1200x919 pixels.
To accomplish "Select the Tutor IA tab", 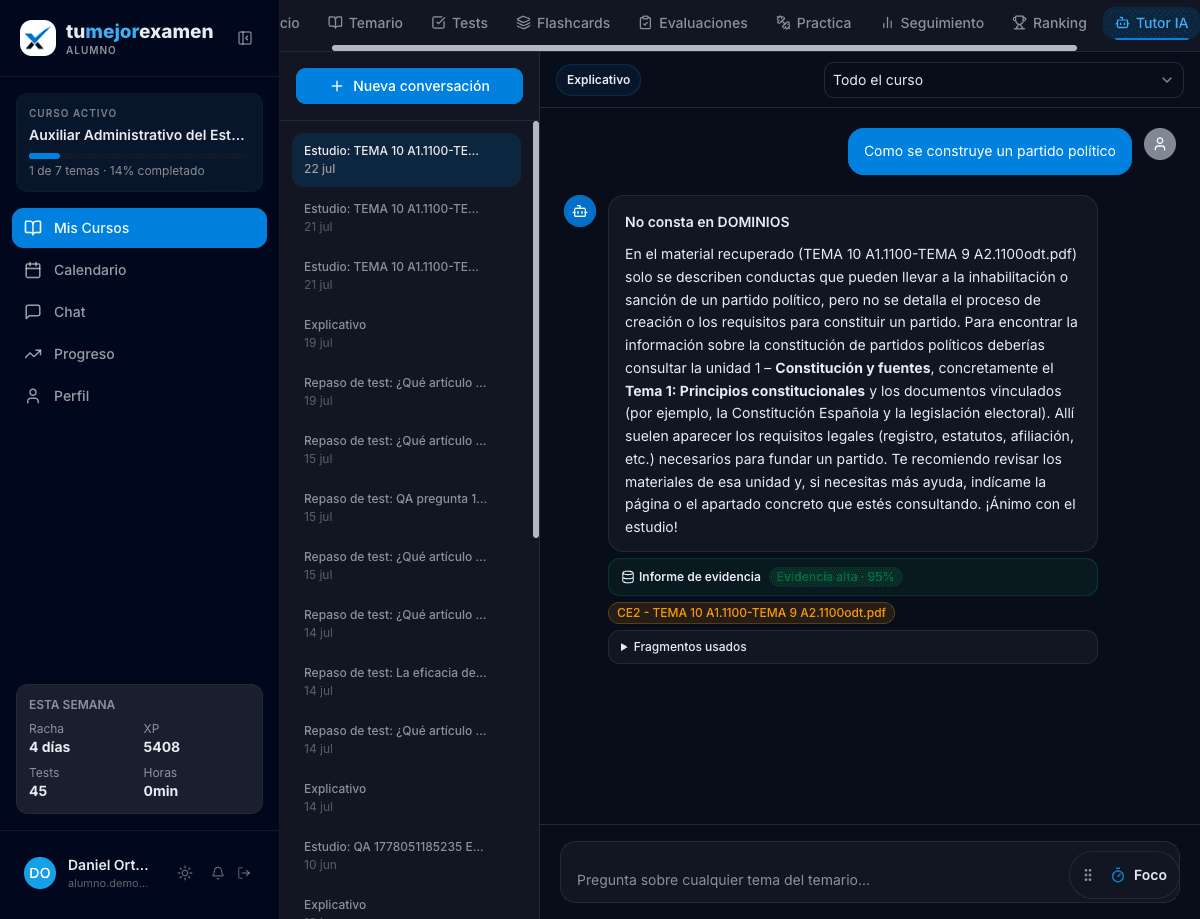I will 1151,23.
